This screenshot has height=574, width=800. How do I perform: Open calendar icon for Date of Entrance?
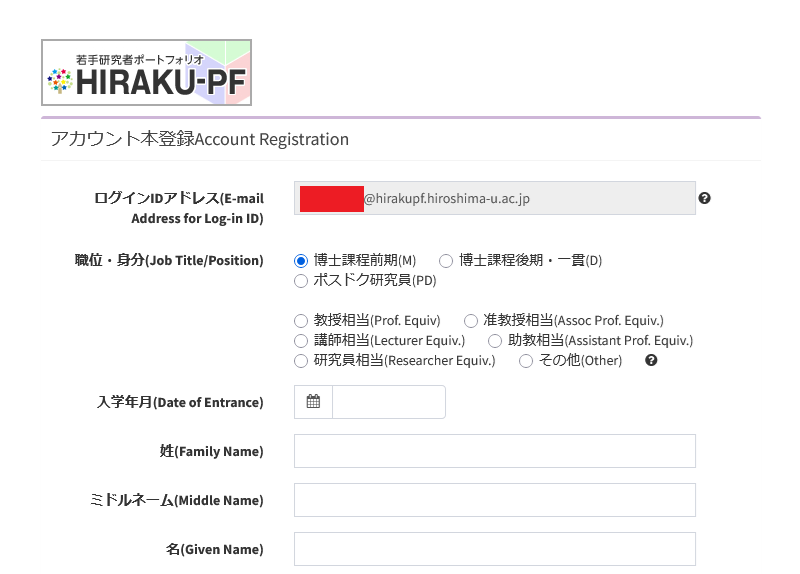[x=313, y=402]
